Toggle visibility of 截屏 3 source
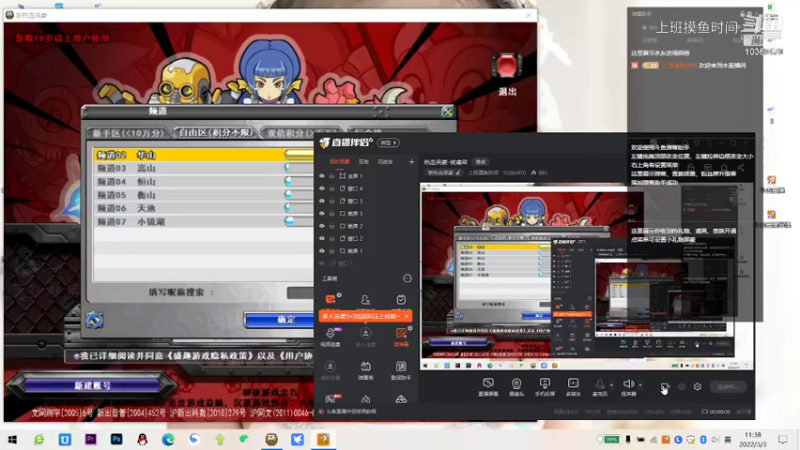Image resolution: width=800 pixels, height=450 pixels. 321,213
